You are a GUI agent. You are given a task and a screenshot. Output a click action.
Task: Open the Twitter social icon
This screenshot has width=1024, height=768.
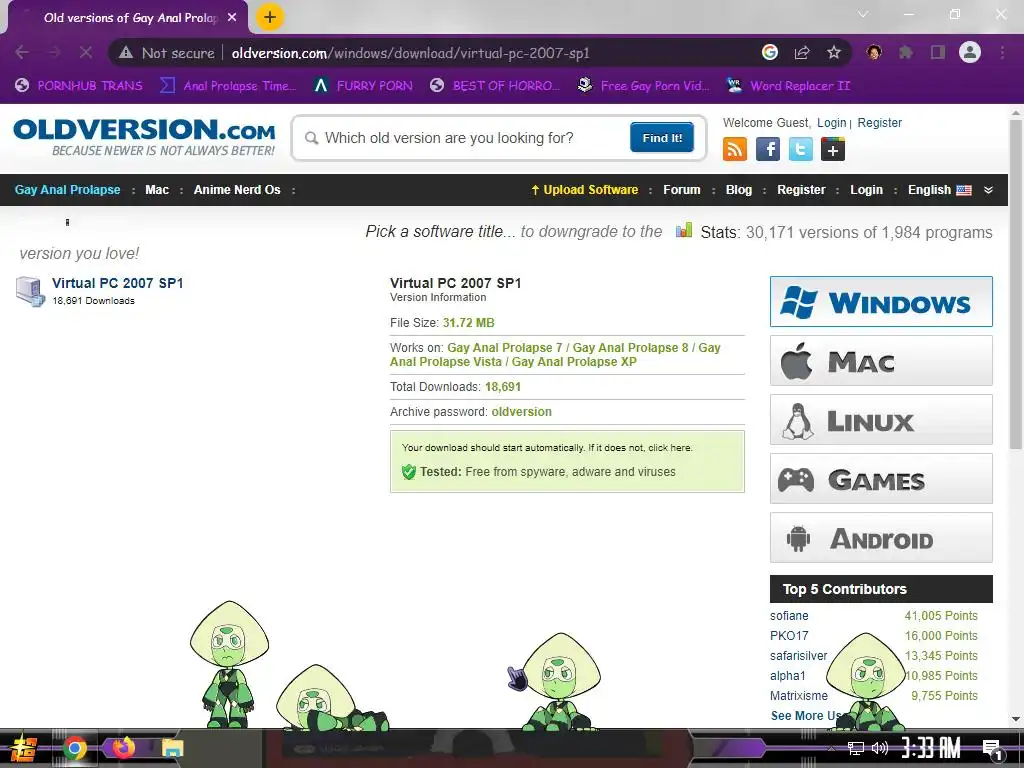(801, 150)
